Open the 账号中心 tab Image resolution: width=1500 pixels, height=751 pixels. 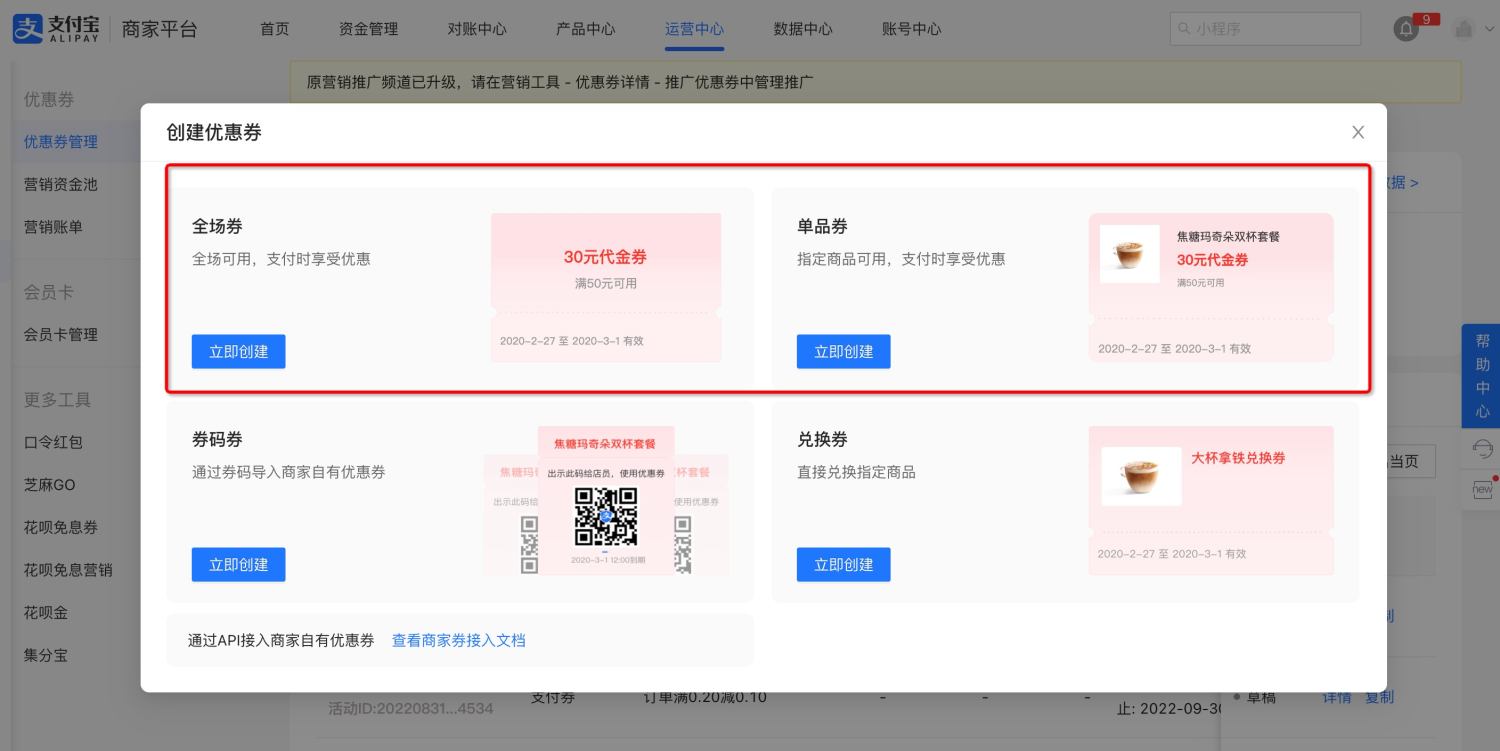tap(912, 29)
